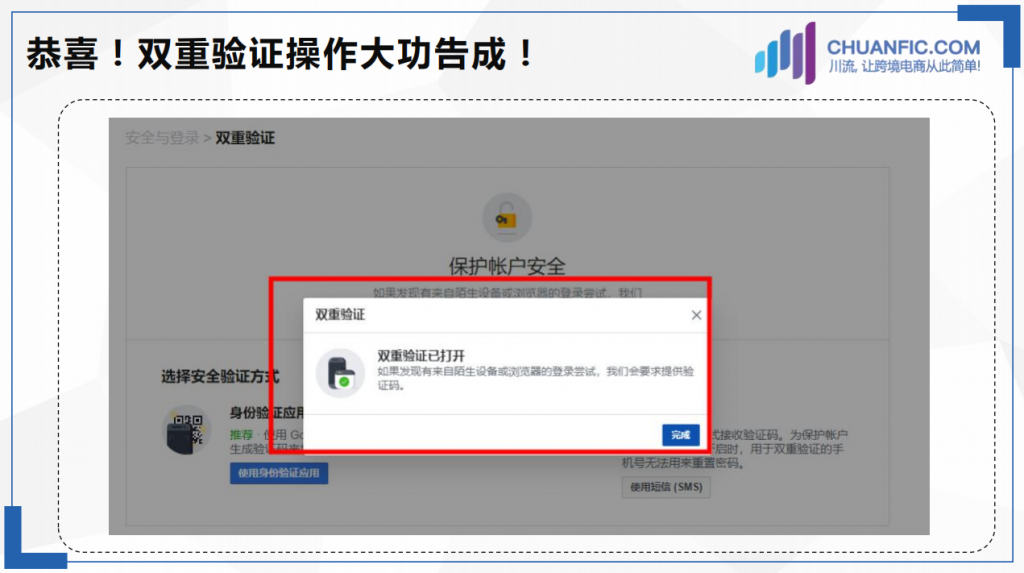Image resolution: width=1024 pixels, height=573 pixels.
Task: Click the 双重验证 breadcrumb item
Action: (x=245, y=138)
